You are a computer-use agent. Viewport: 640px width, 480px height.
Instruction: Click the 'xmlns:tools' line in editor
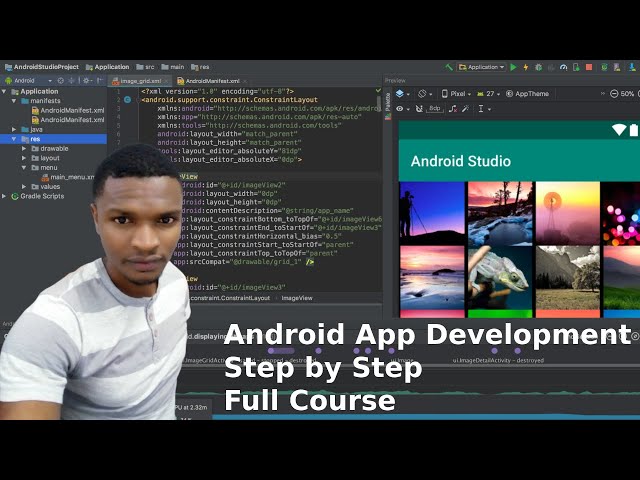(x=249, y=125)
